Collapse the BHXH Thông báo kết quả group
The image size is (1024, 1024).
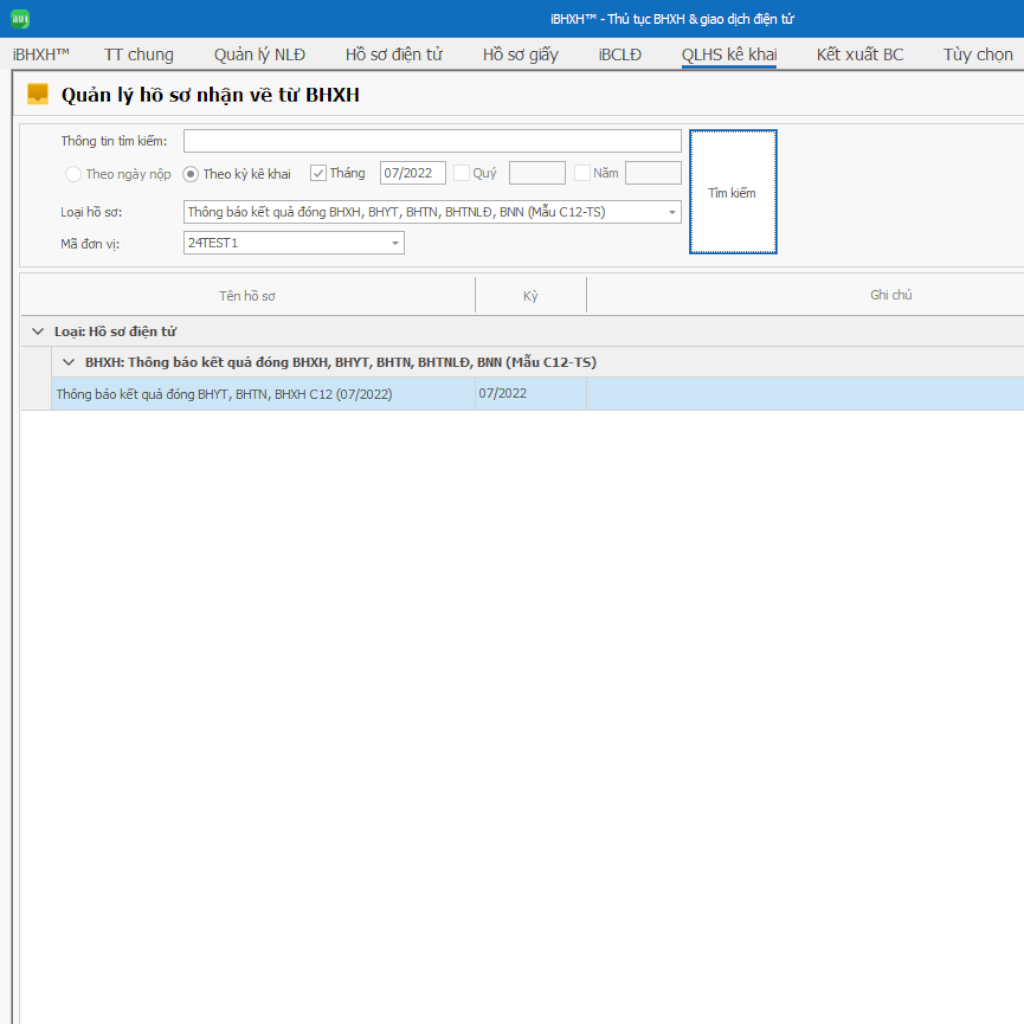pos(69,362)
